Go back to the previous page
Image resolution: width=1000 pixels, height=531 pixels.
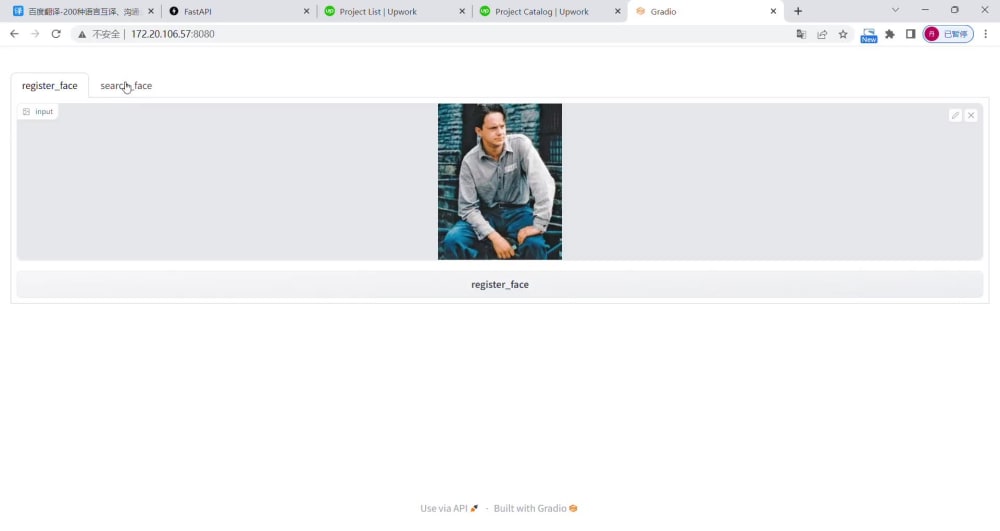(14, 34)
